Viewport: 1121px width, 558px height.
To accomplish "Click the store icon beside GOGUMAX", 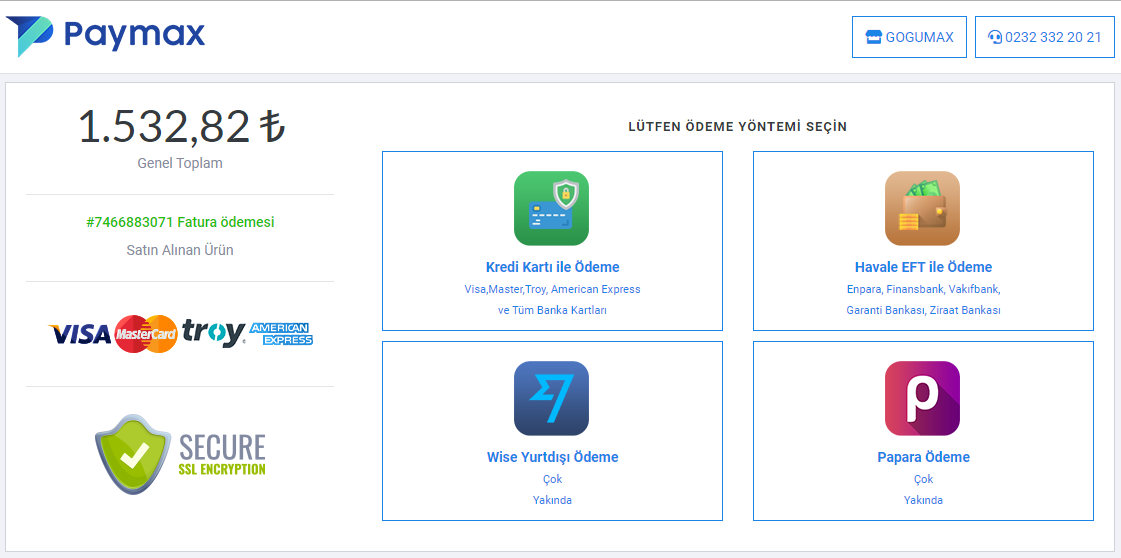I will 874,37.
